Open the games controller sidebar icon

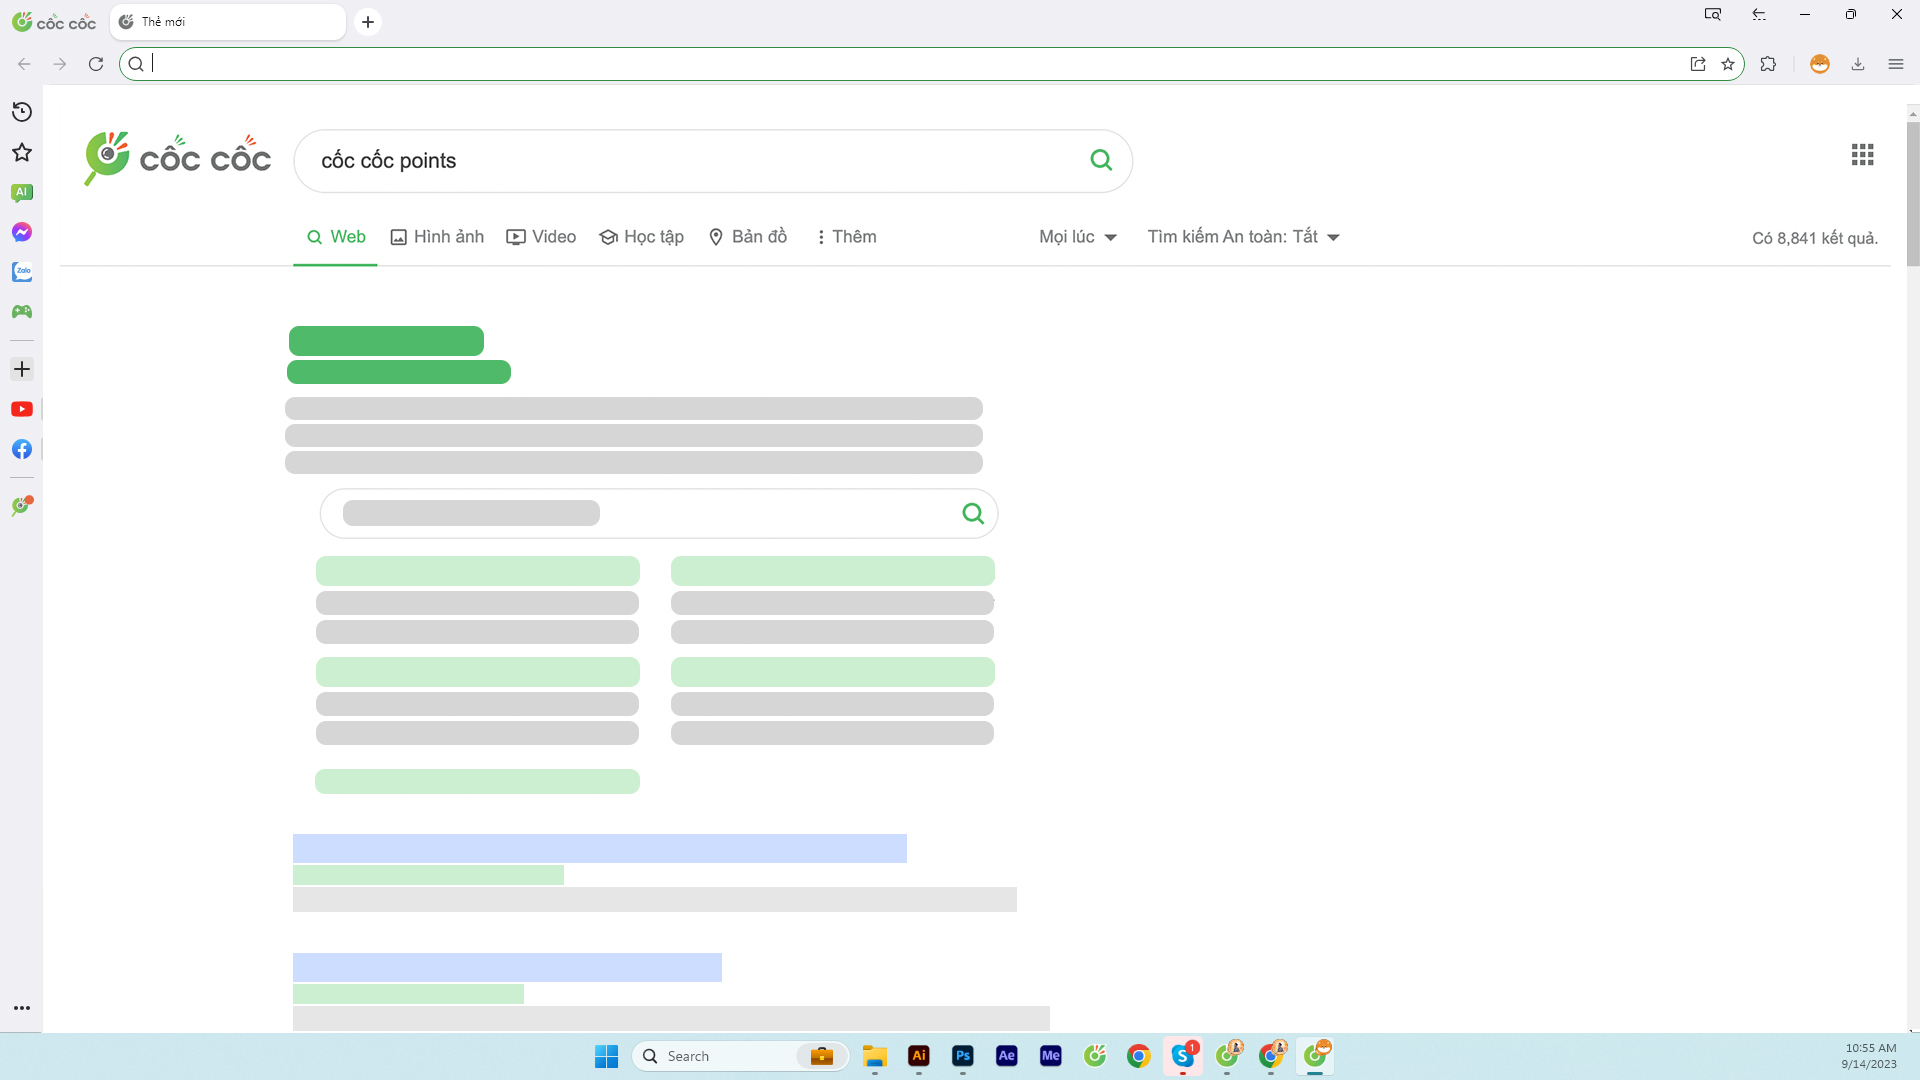click(x=22, y=312)
